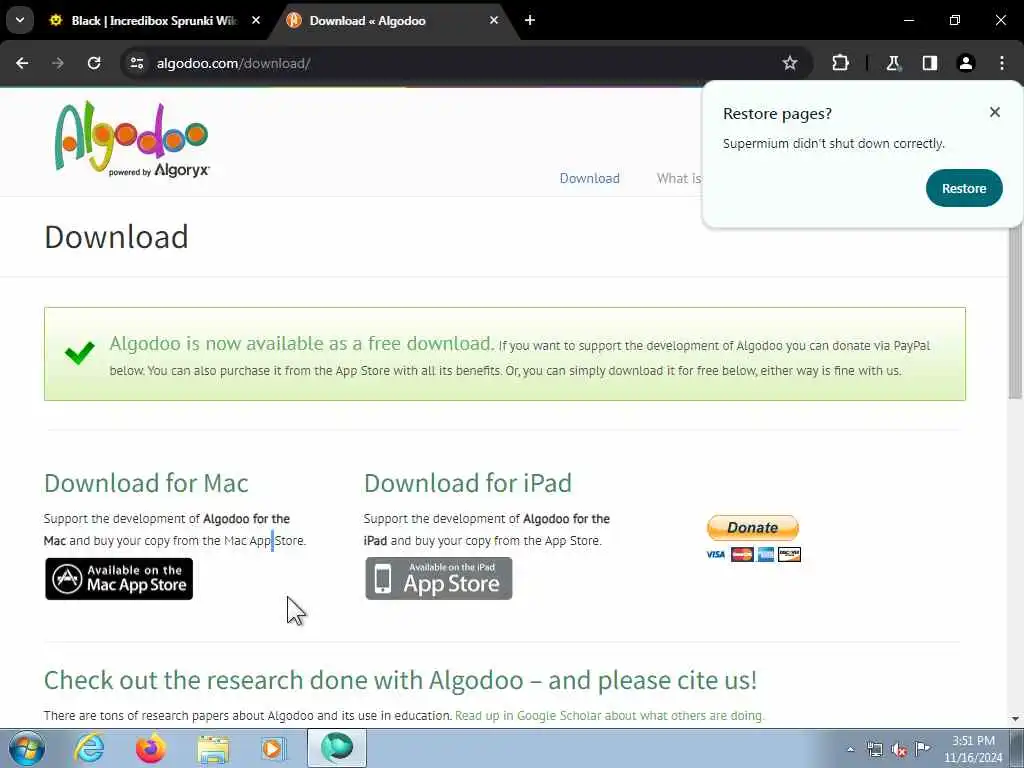Close the Incredibox Sprunki Wiki tab
Image resolution: width=1024 pixels, height=768 pixels.
click(x=256, y=21)
